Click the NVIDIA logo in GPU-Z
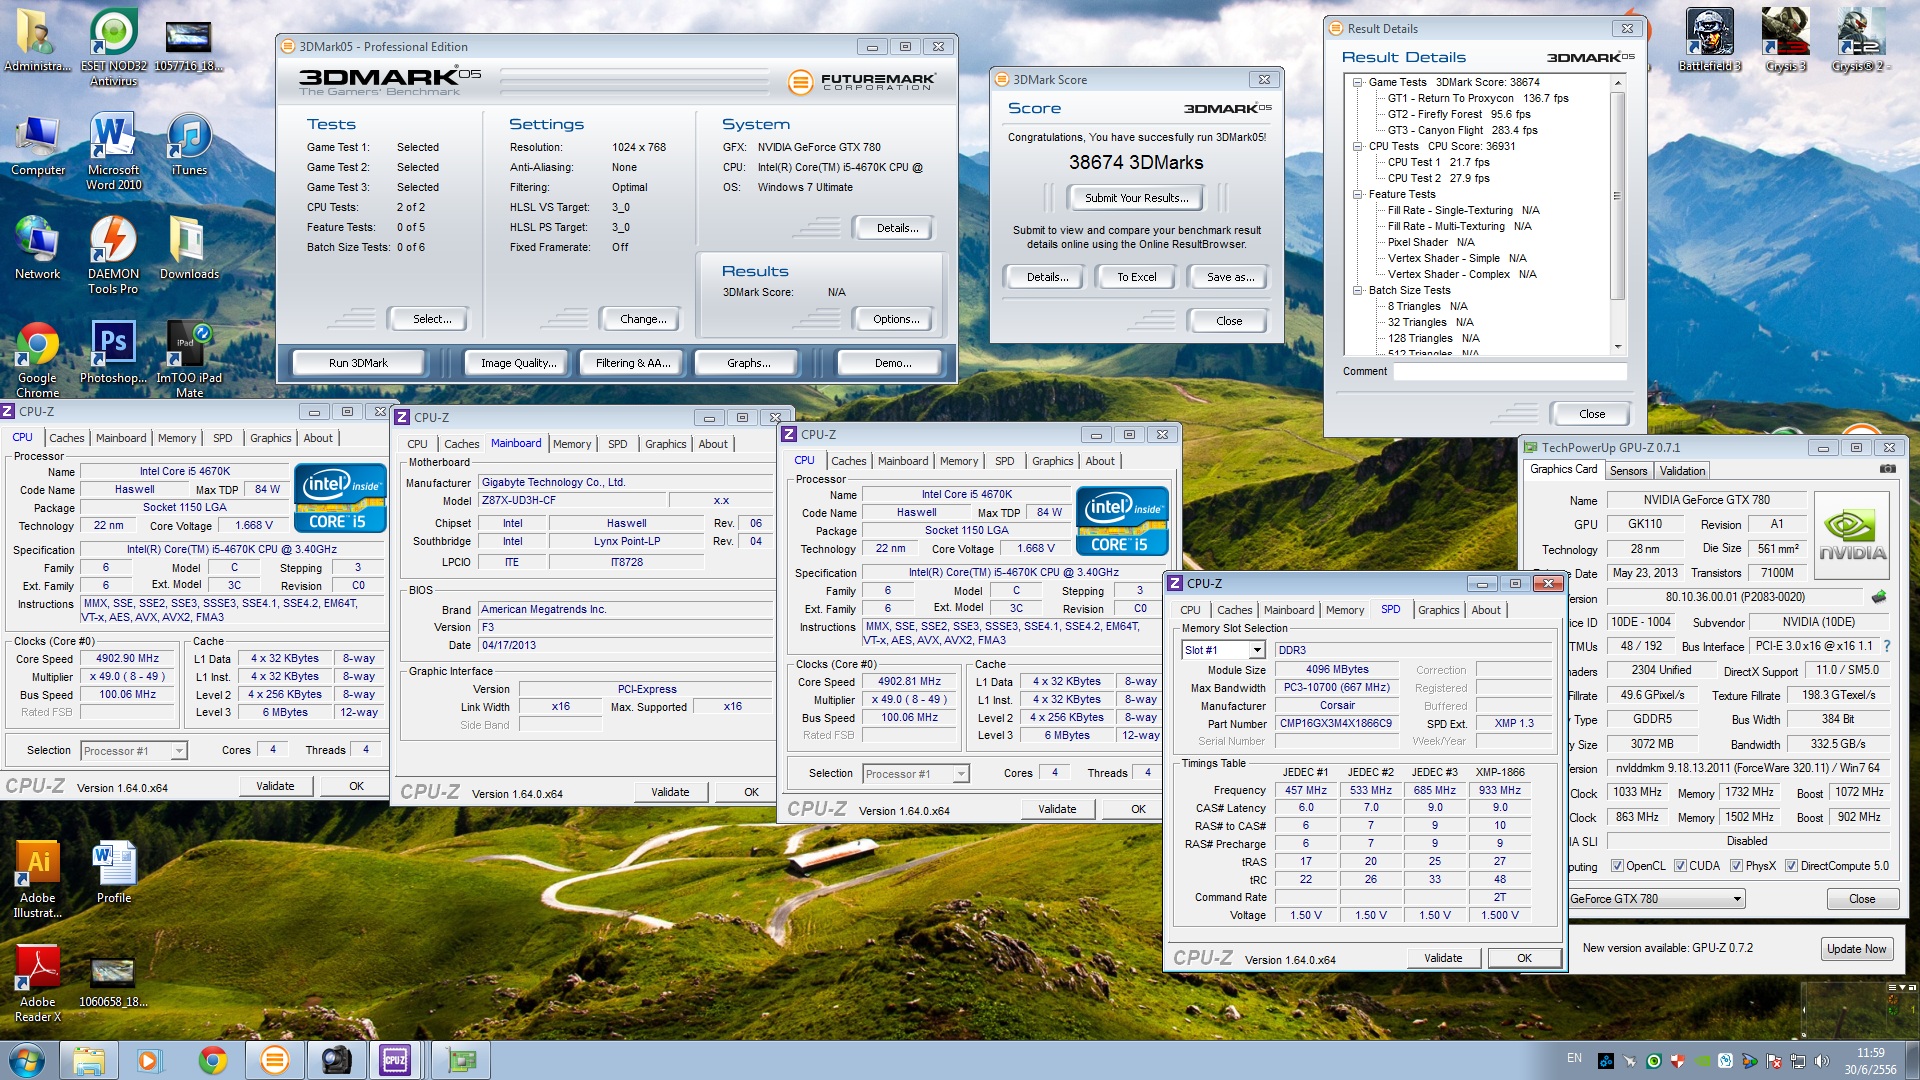 click(1852, 535)
